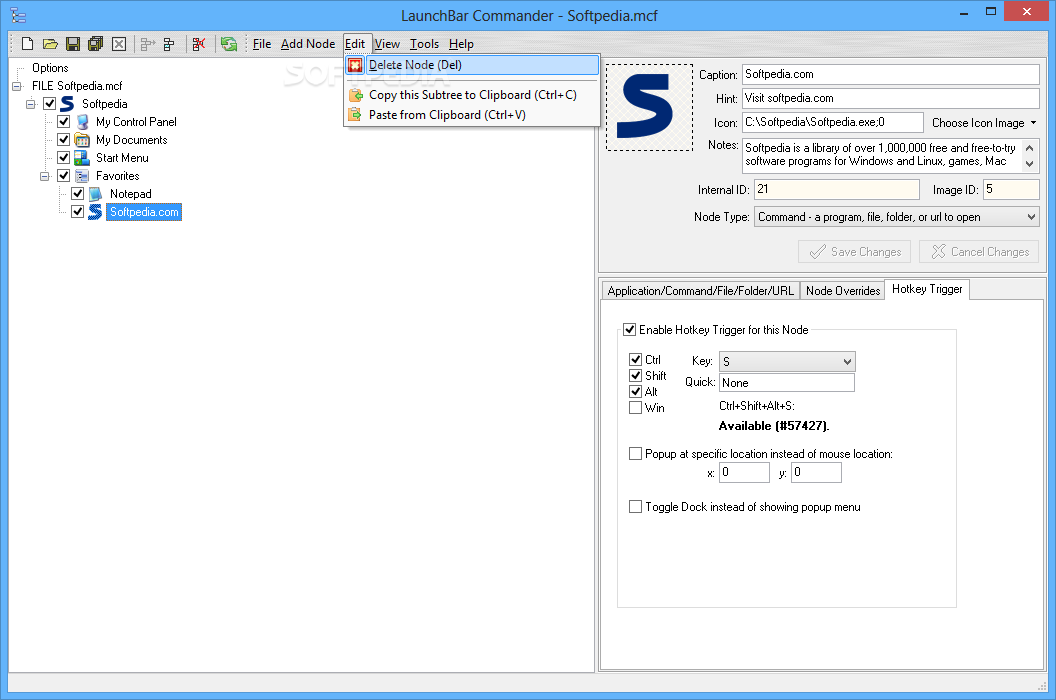Uncheck the Softpedia root node checkbox

click(x=49, y=104)
